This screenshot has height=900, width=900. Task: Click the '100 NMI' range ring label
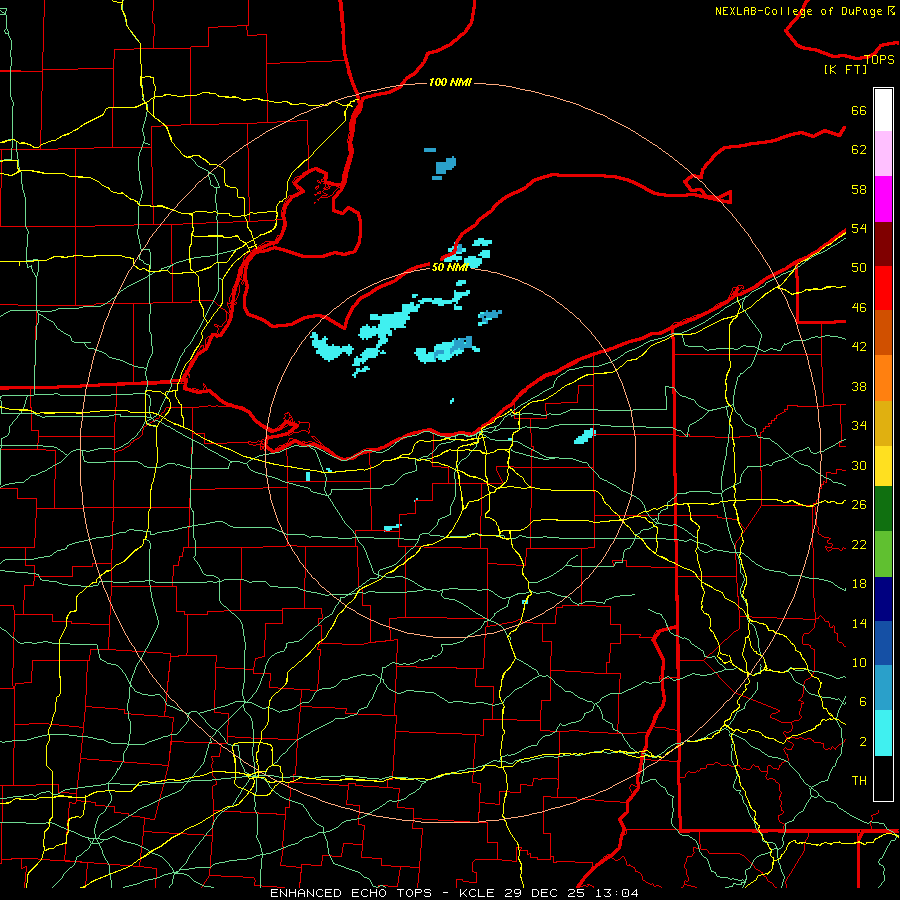click(450, 83)
